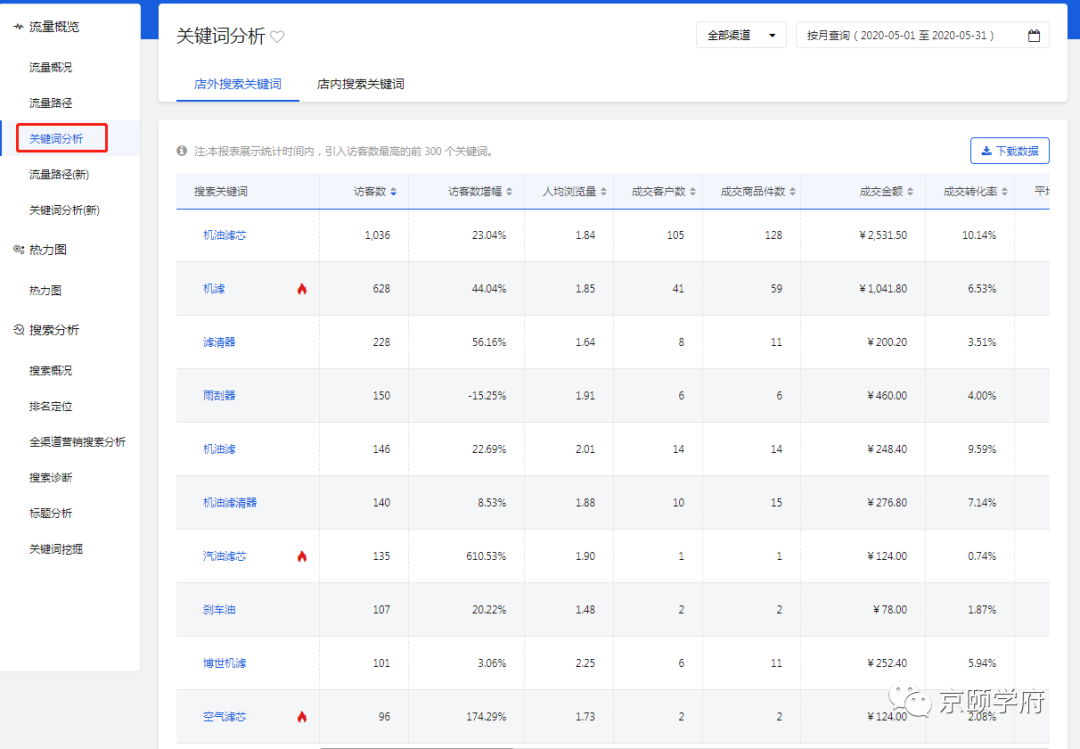This screenshot has height=749, width=1080.
Task: Click the growth value -15.25%
Action: click(x=487, y=396)
